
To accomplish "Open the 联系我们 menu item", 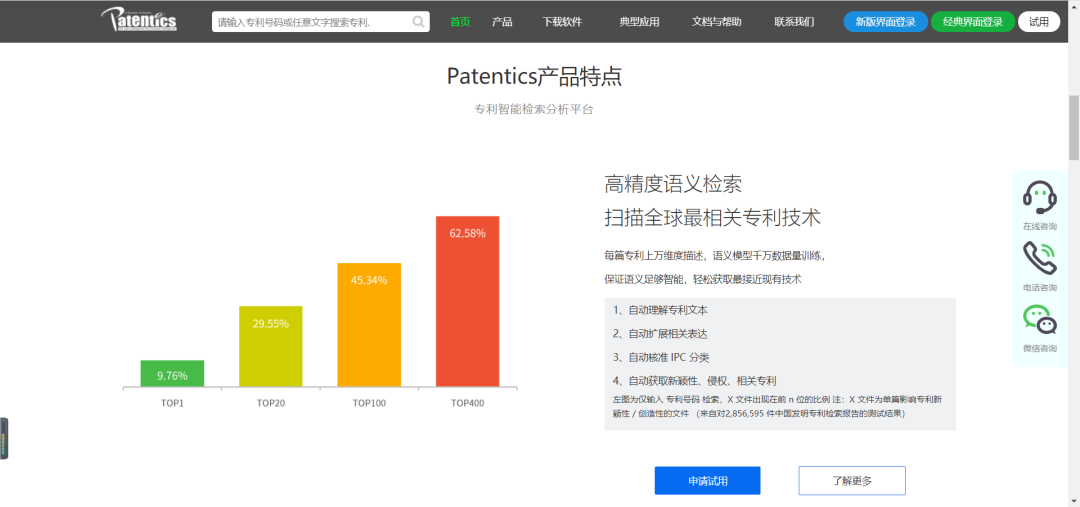I will tap(794, 21).
